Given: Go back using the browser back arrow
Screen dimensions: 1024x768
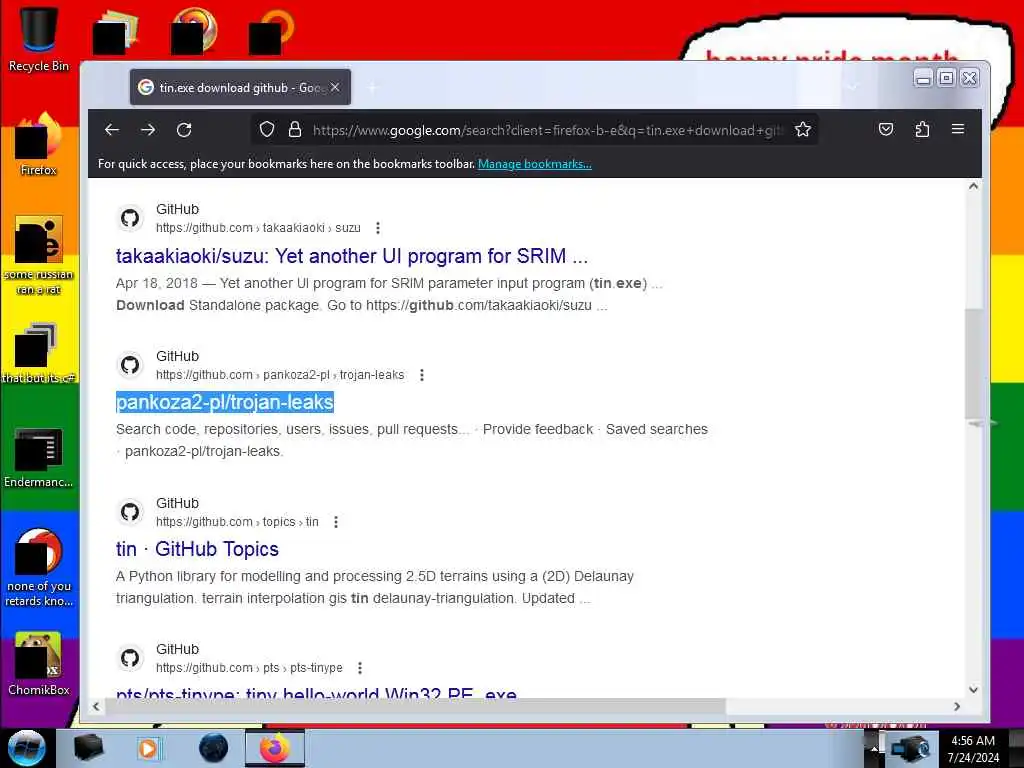Looking at the screenshot, I should pos(112,130).
